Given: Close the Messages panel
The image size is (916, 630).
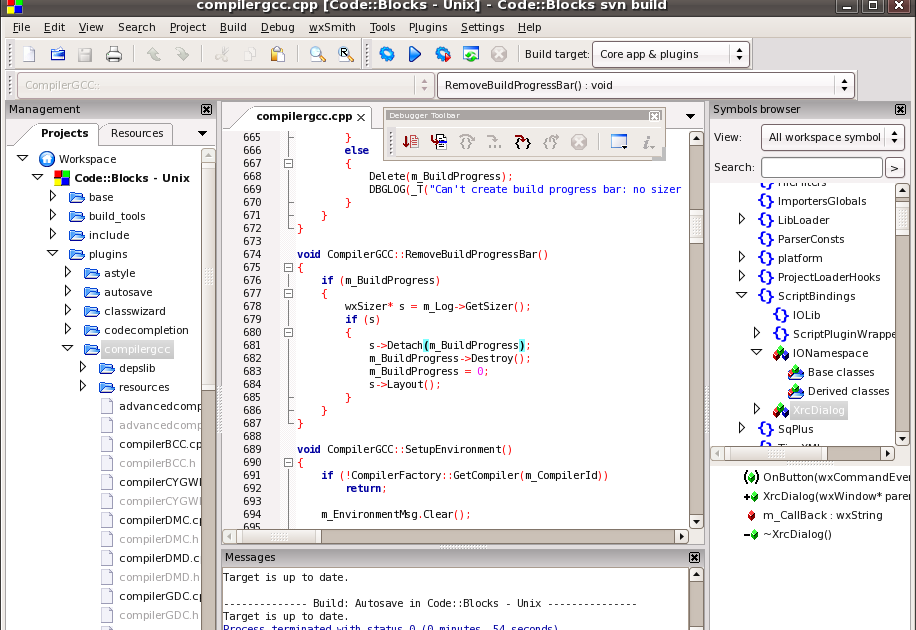Looking at the screenshot, I should [695, 558].
